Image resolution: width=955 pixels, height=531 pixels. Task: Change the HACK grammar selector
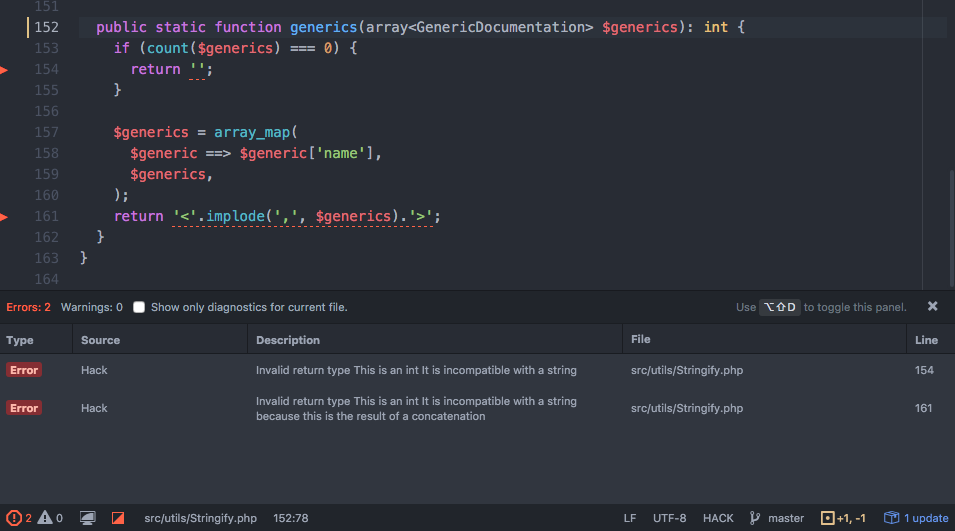[718, 518]
